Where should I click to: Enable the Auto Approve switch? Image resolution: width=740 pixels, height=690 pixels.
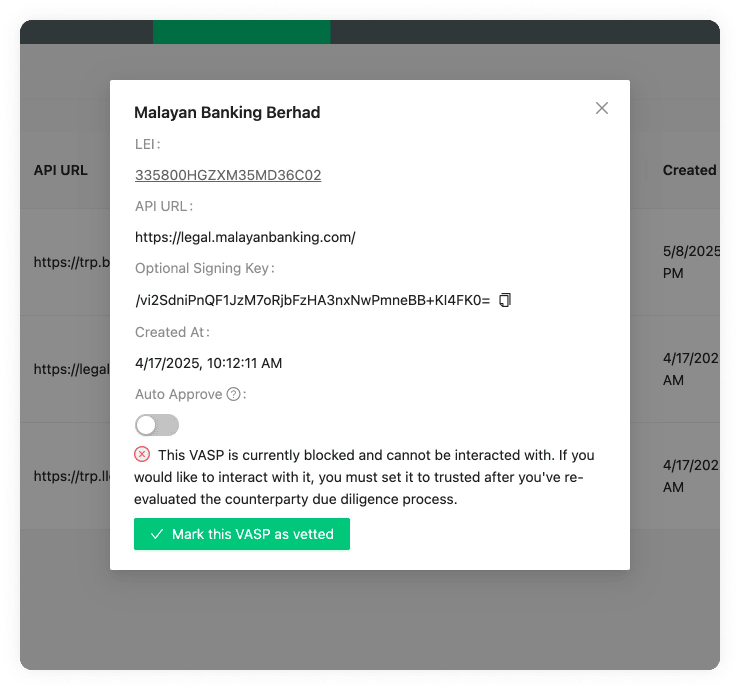pos(157,425)
